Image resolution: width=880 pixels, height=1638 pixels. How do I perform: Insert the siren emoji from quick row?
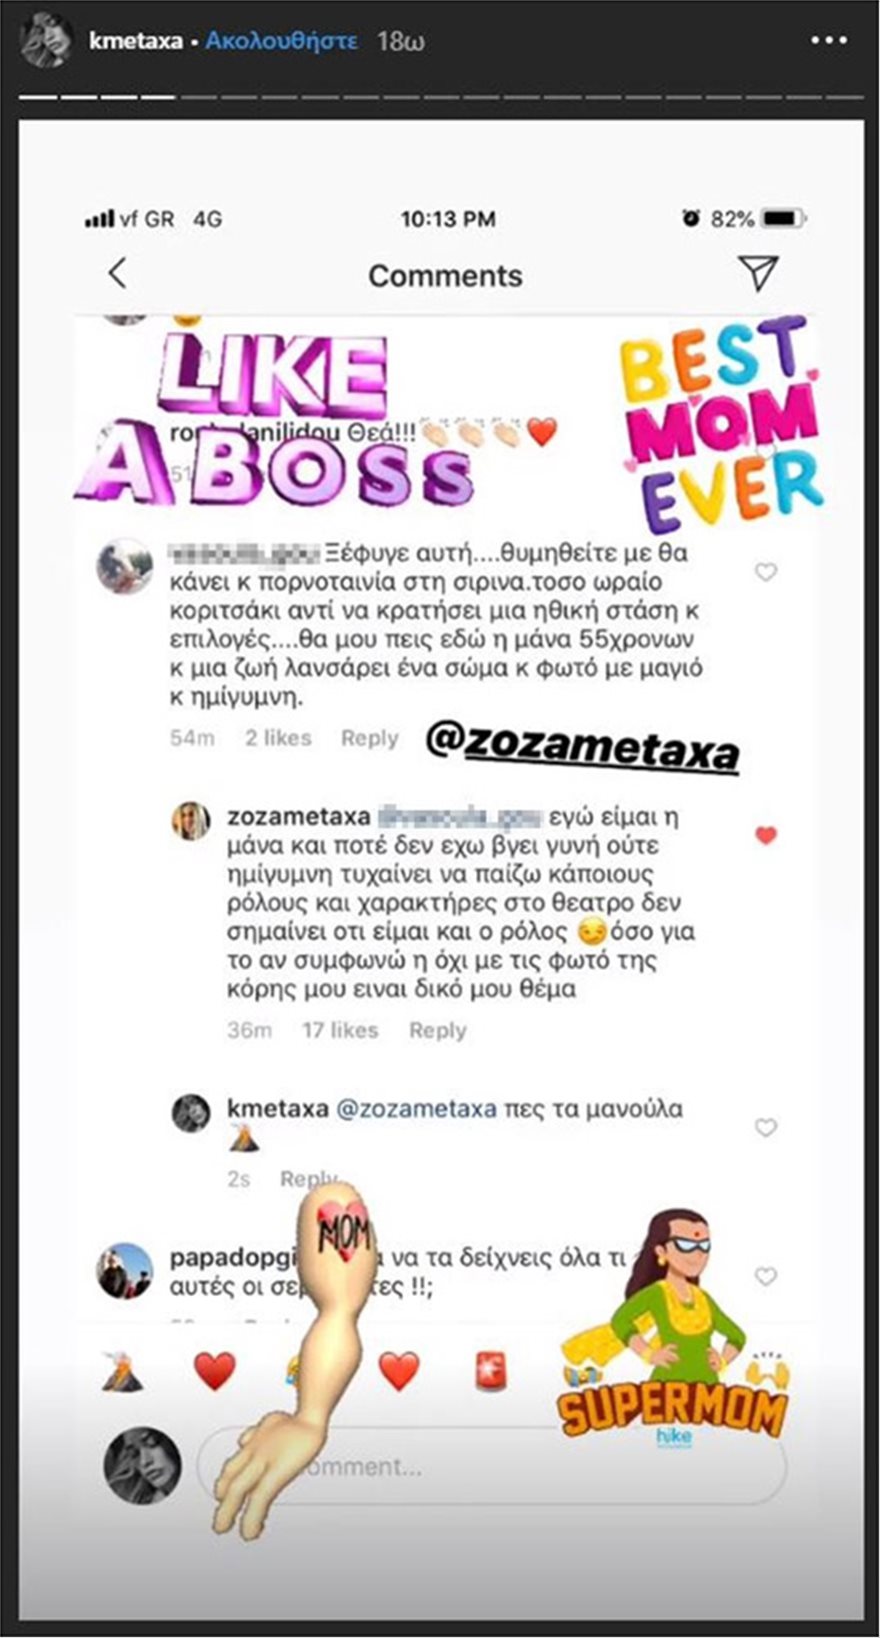[x=490, y=1370]
